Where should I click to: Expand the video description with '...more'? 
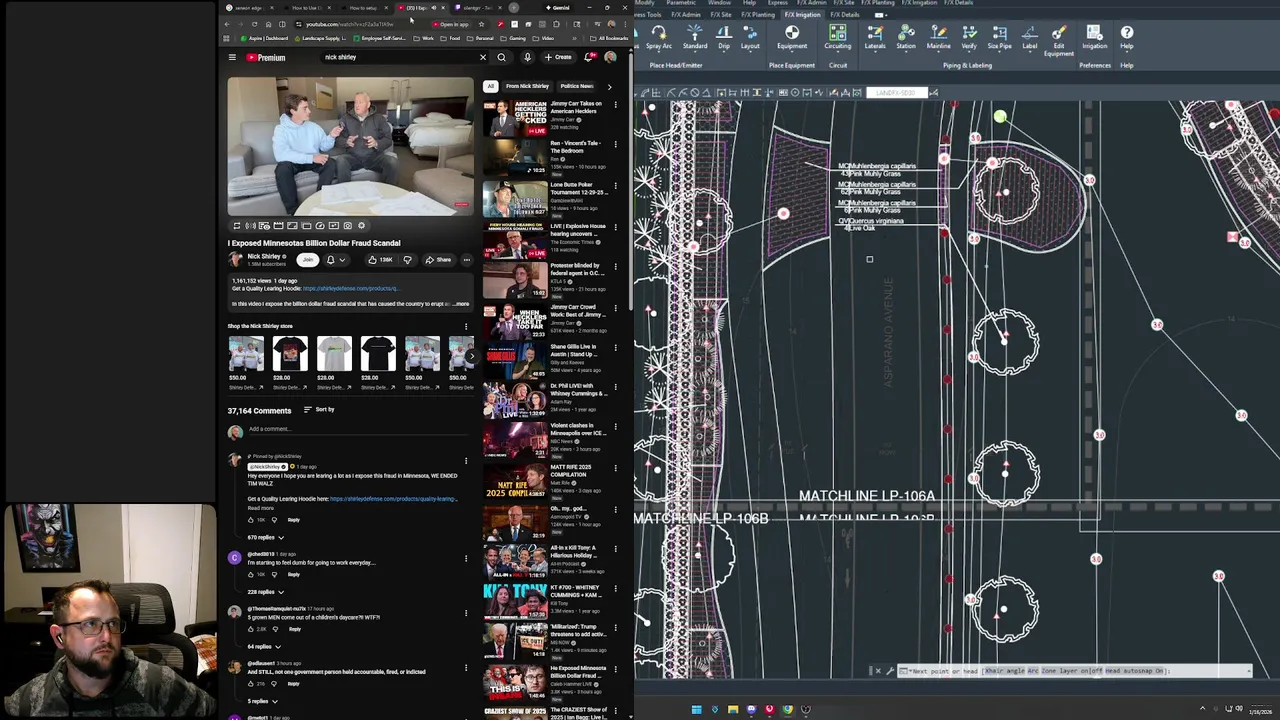pyautogui.click(x=461, y=304)
